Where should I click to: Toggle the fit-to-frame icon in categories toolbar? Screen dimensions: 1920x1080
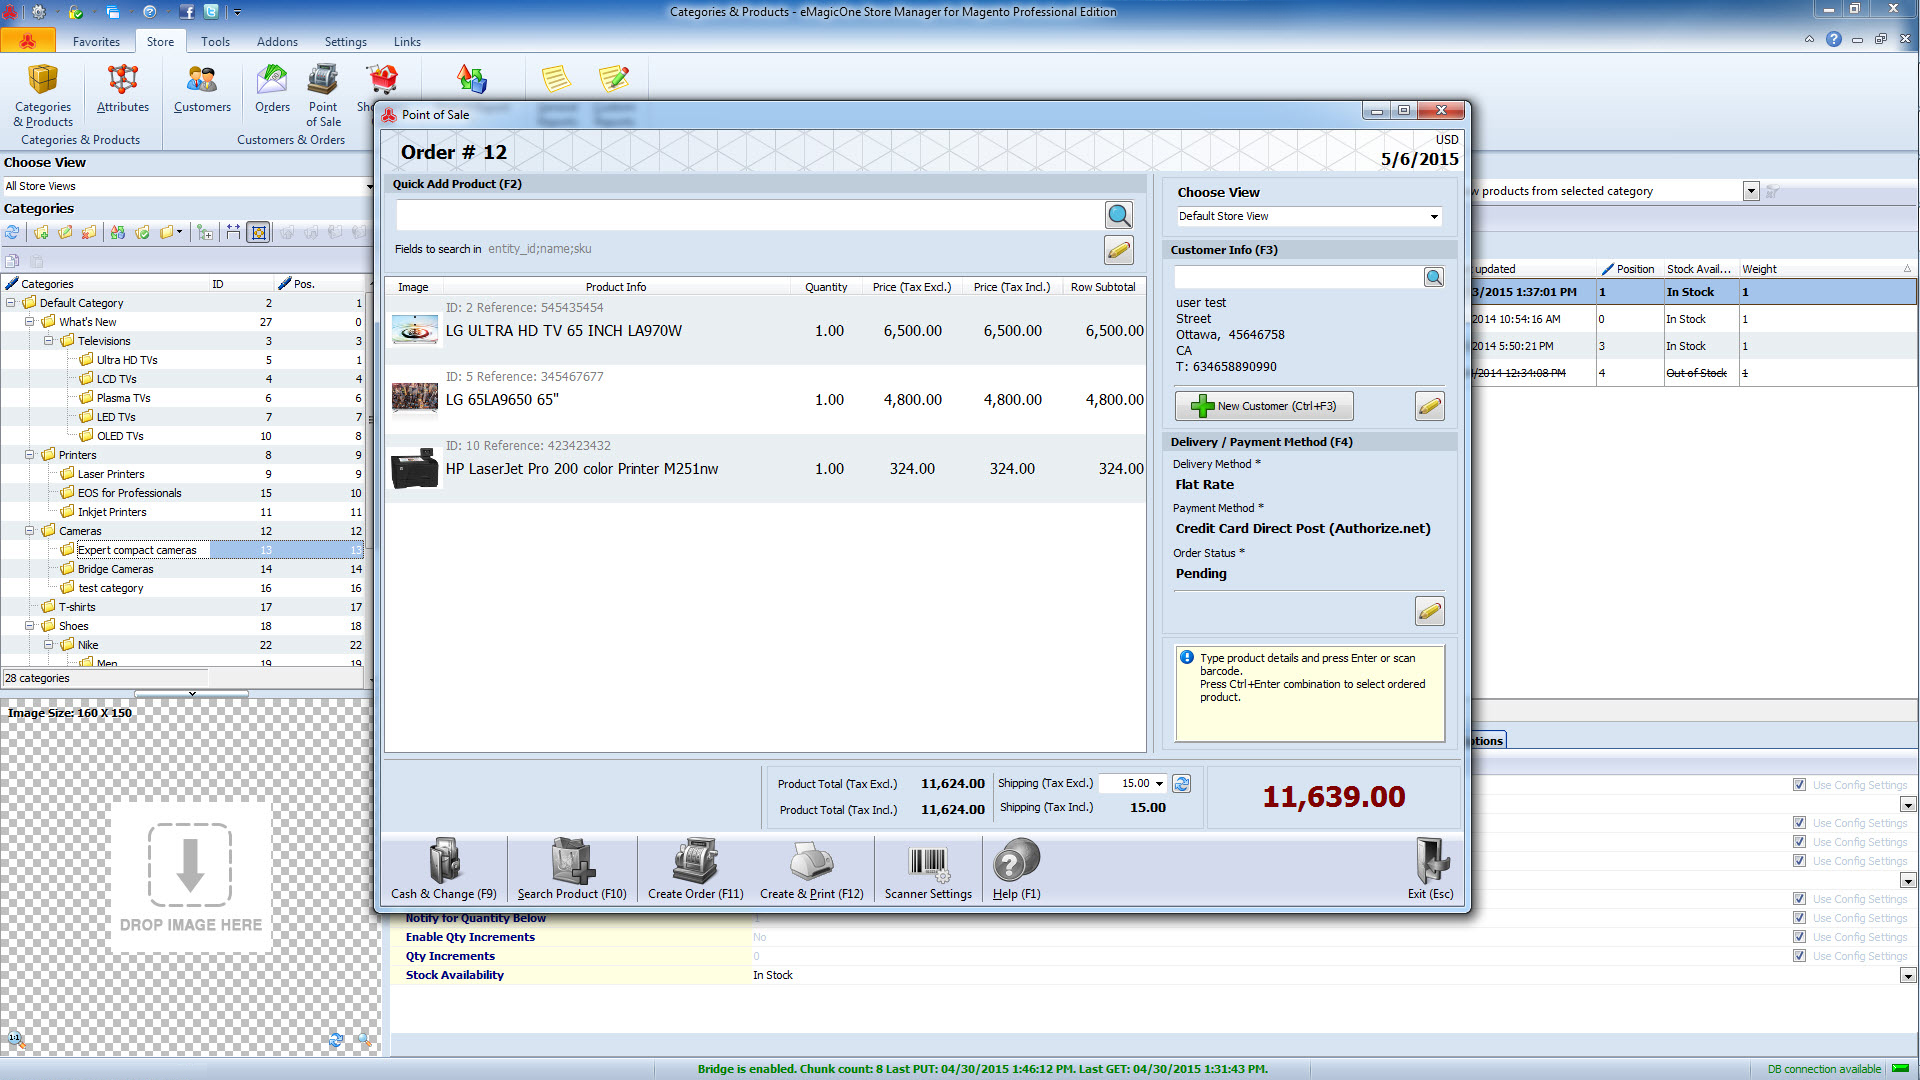click(259, 232)
